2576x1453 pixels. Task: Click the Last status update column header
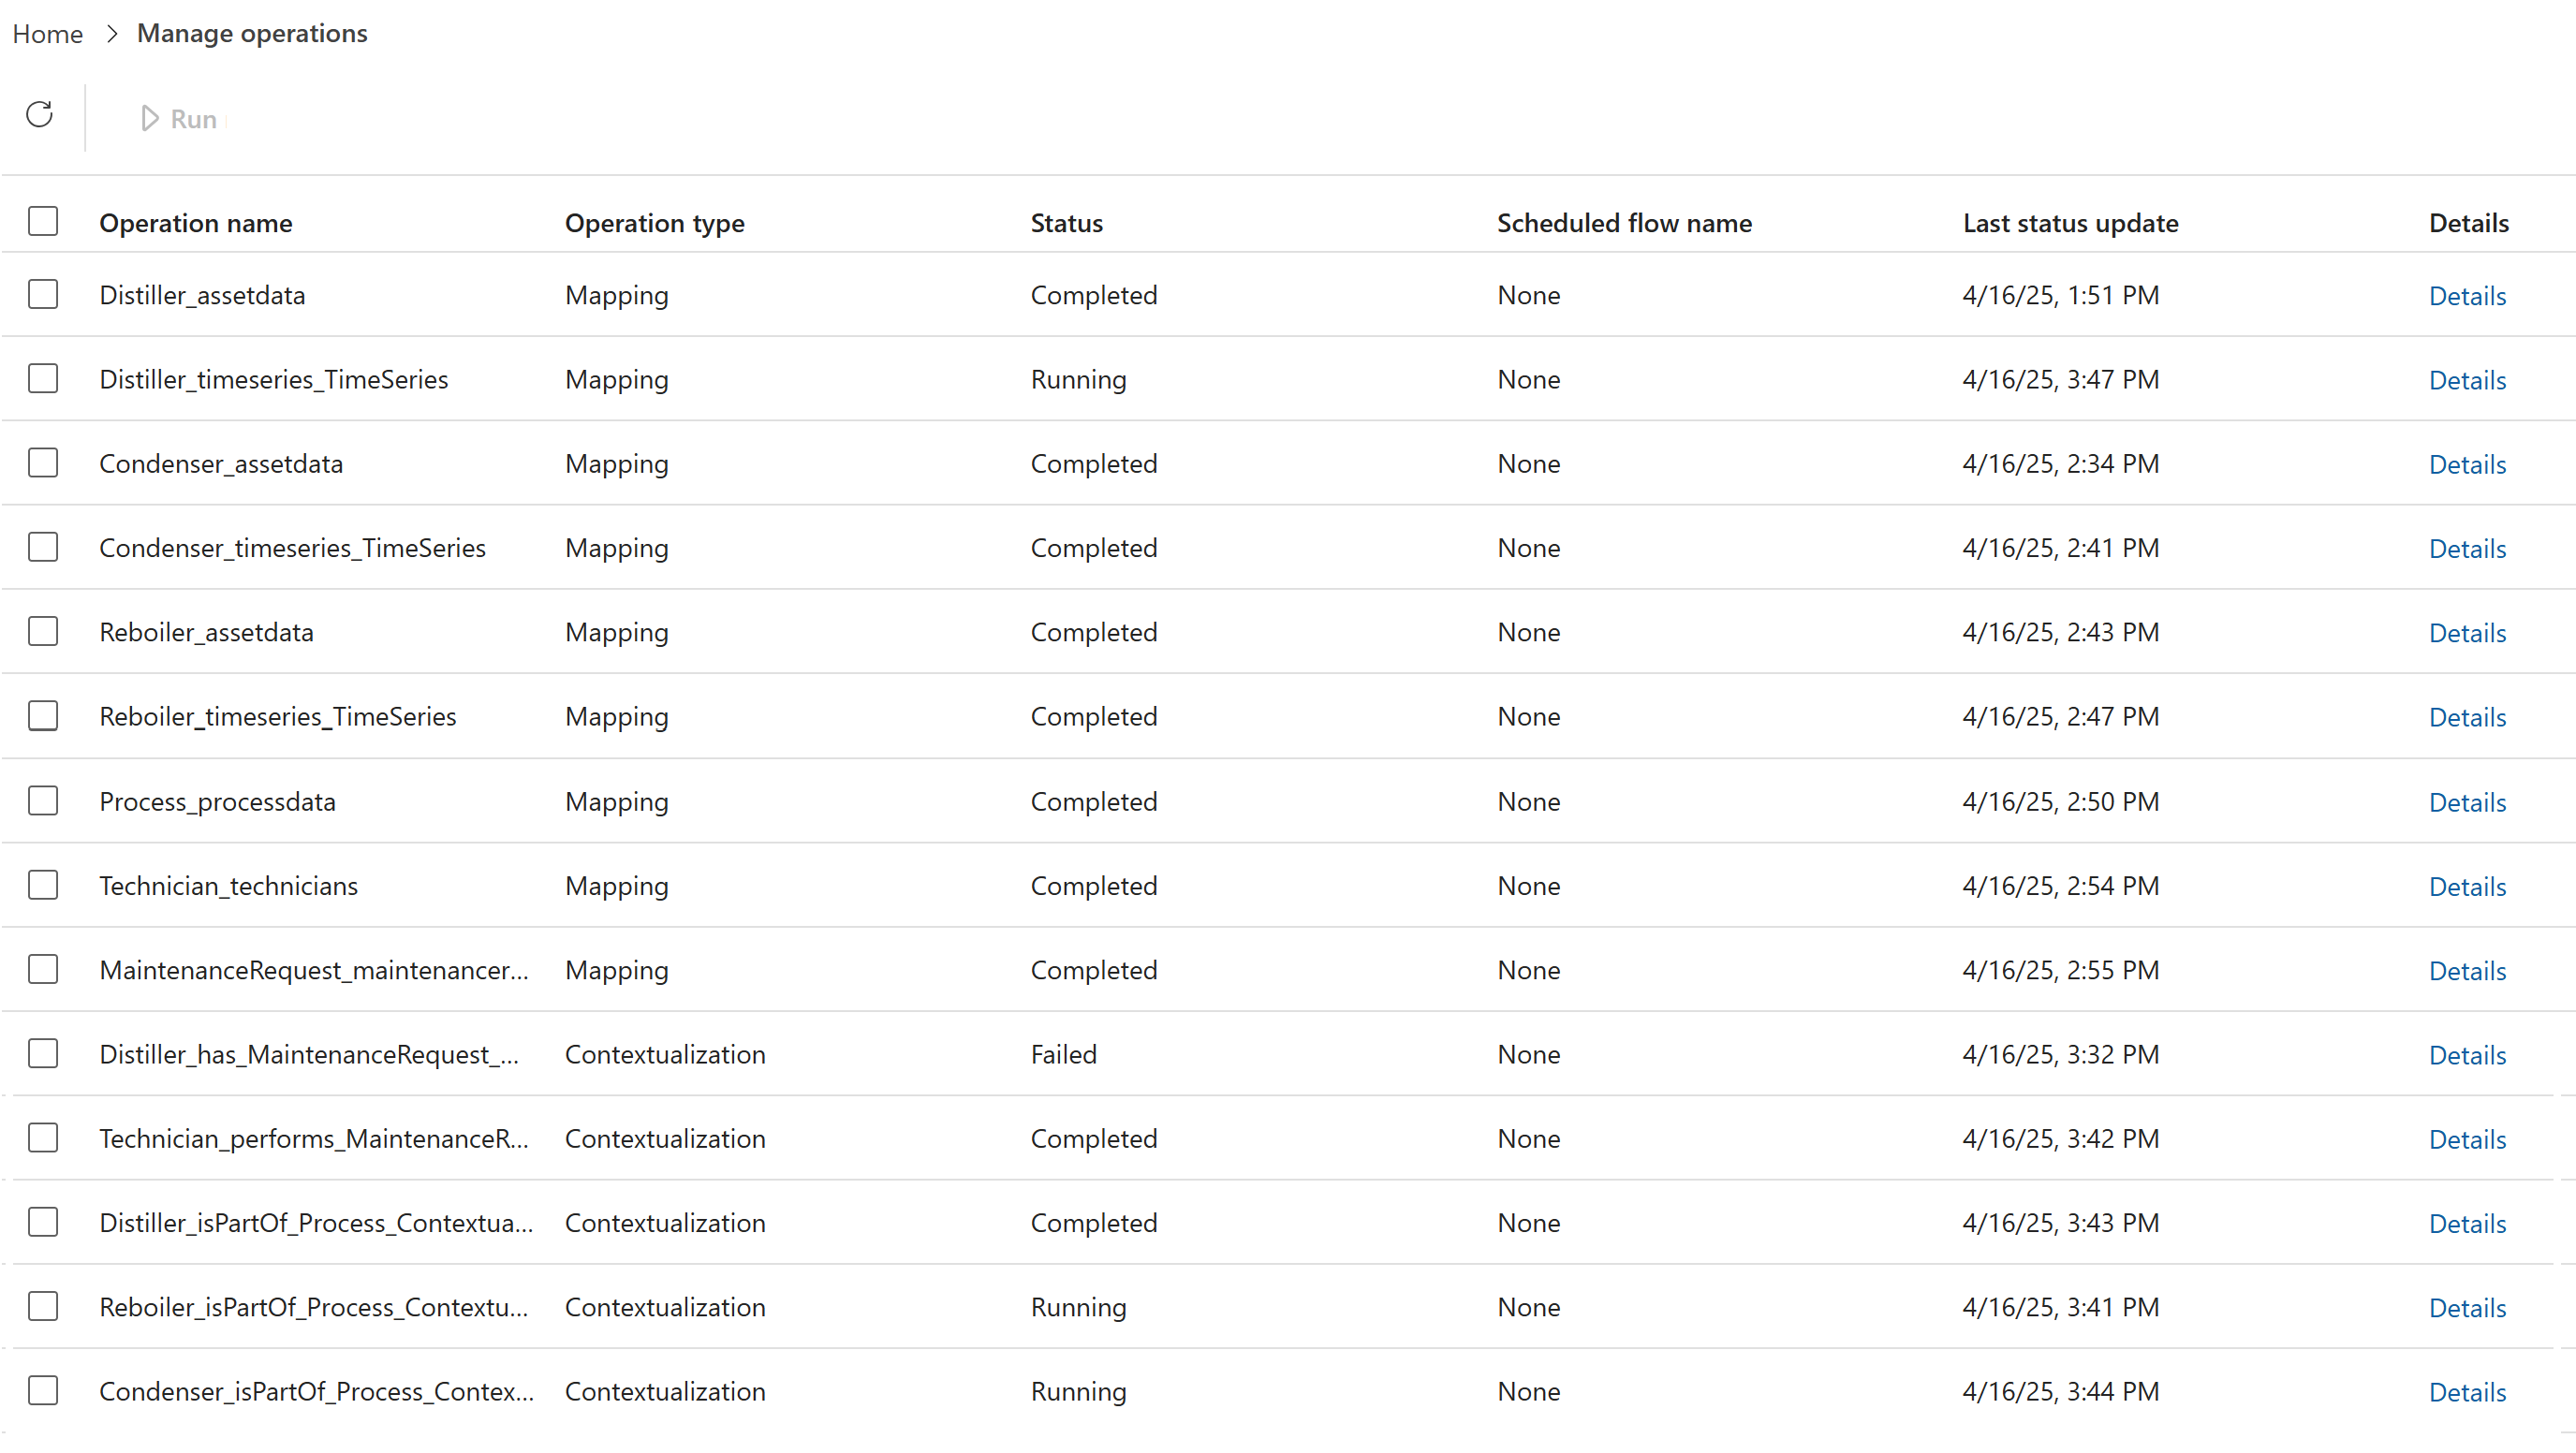(x=2069, y=223)
